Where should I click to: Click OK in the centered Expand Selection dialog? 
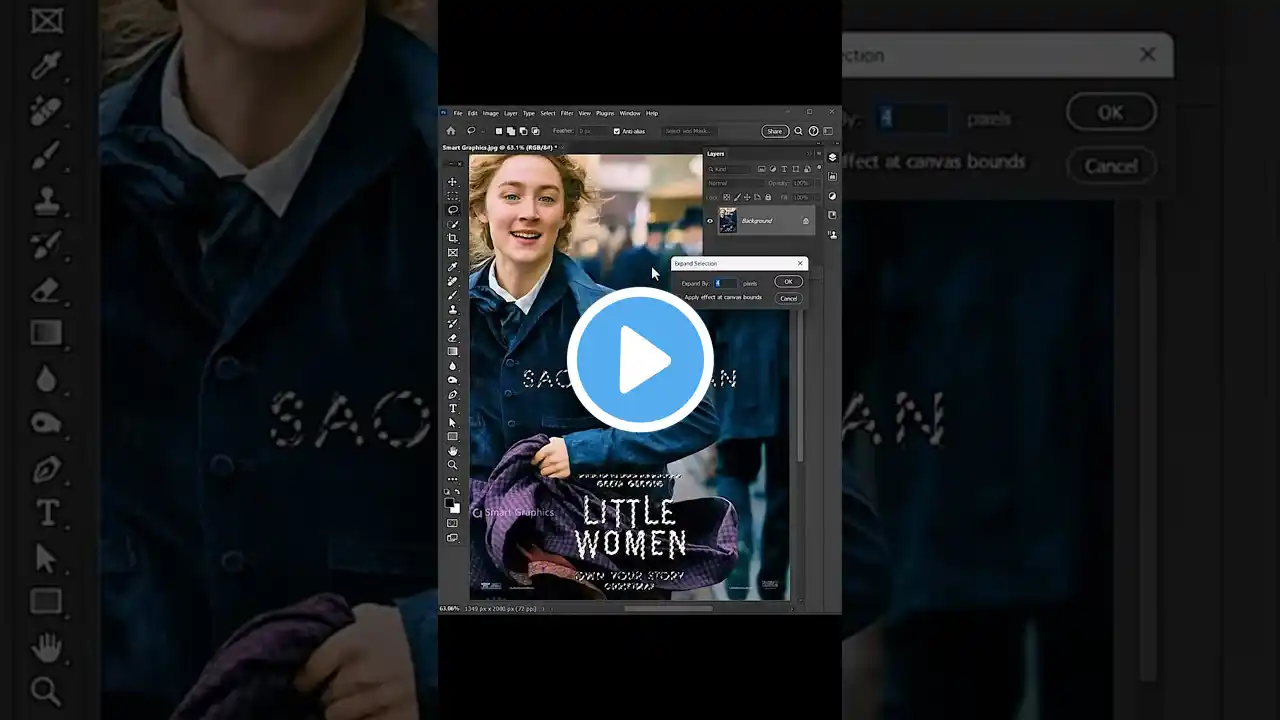(x=788, y=281)
